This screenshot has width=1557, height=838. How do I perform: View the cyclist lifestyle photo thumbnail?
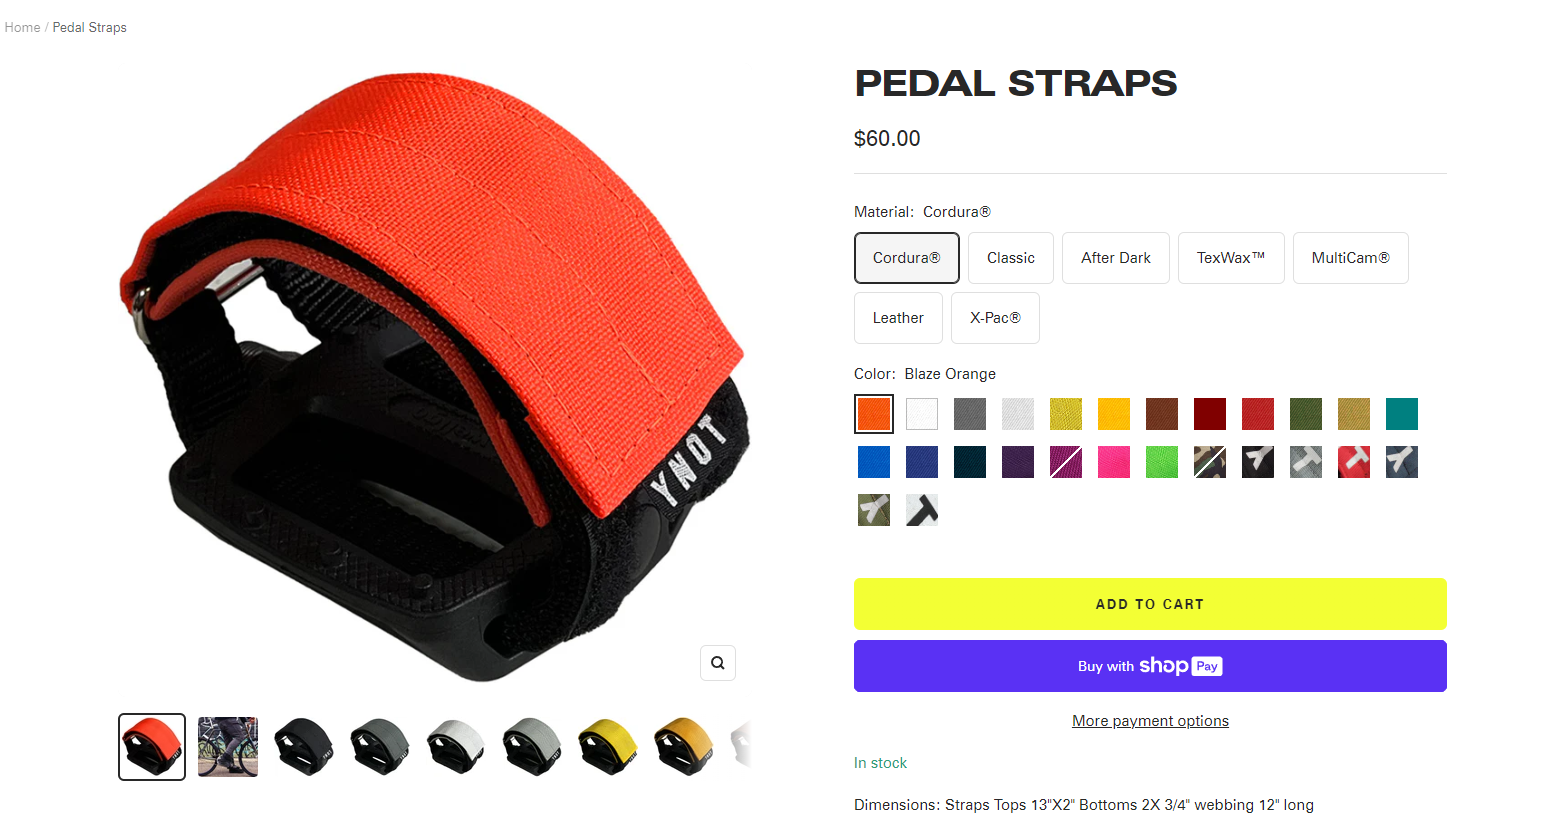point(228,747)
